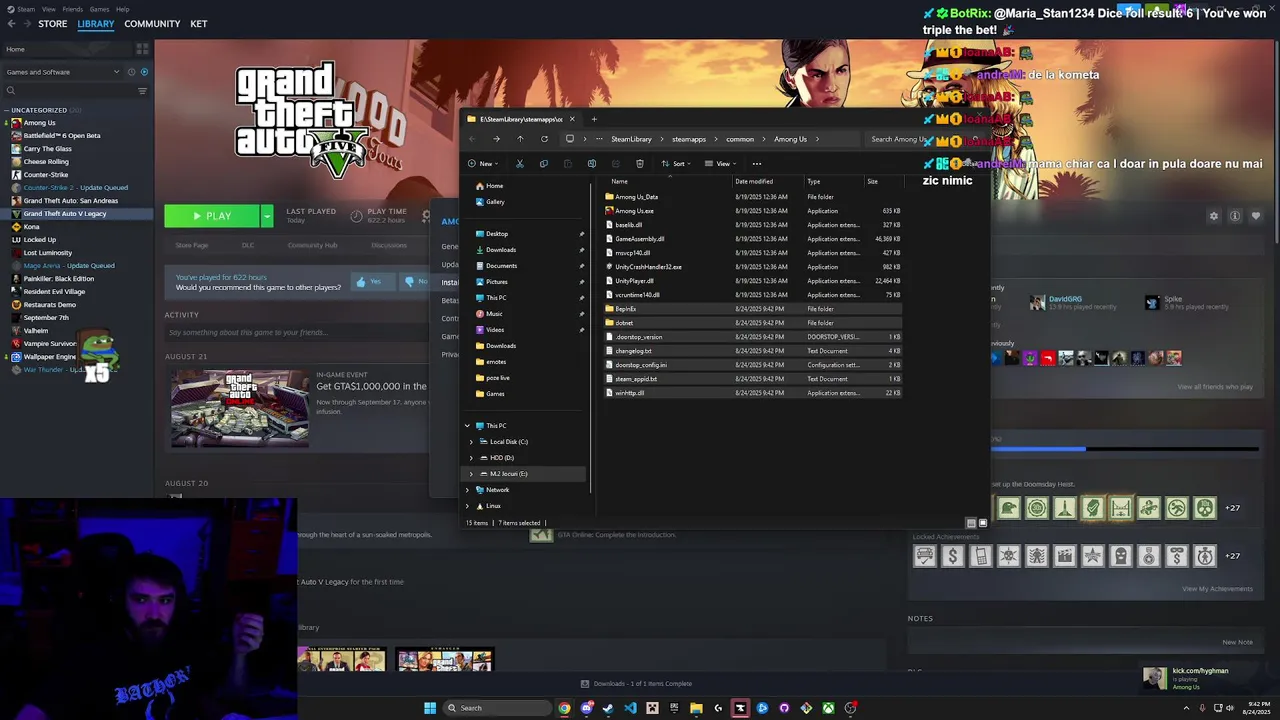Viewport: 1280px width, 720px height.
Task: Expand HDD (D:) tree node
Action: point(471,458)
